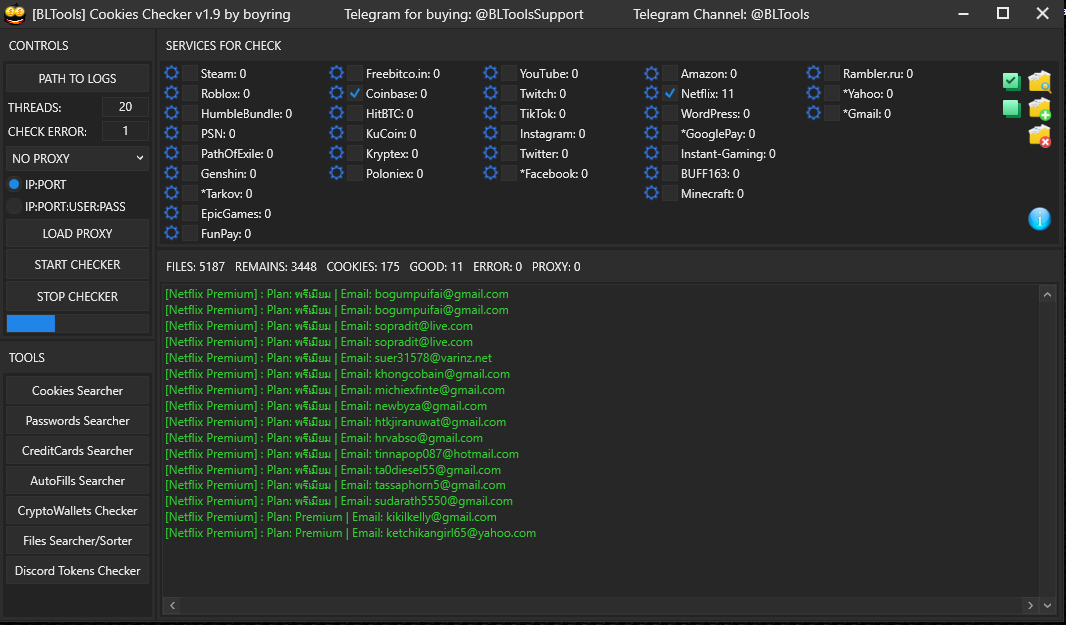This screenshot has width=1066, height=625.
Task: Enable the Instant-Gaming checkbox
Action: click(670, 154)
